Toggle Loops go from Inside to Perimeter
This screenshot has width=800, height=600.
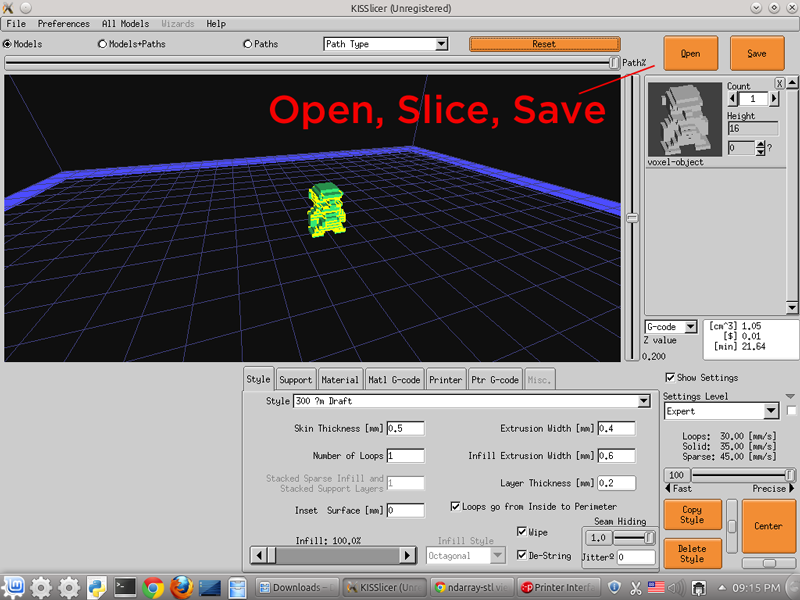click(455, 506)
